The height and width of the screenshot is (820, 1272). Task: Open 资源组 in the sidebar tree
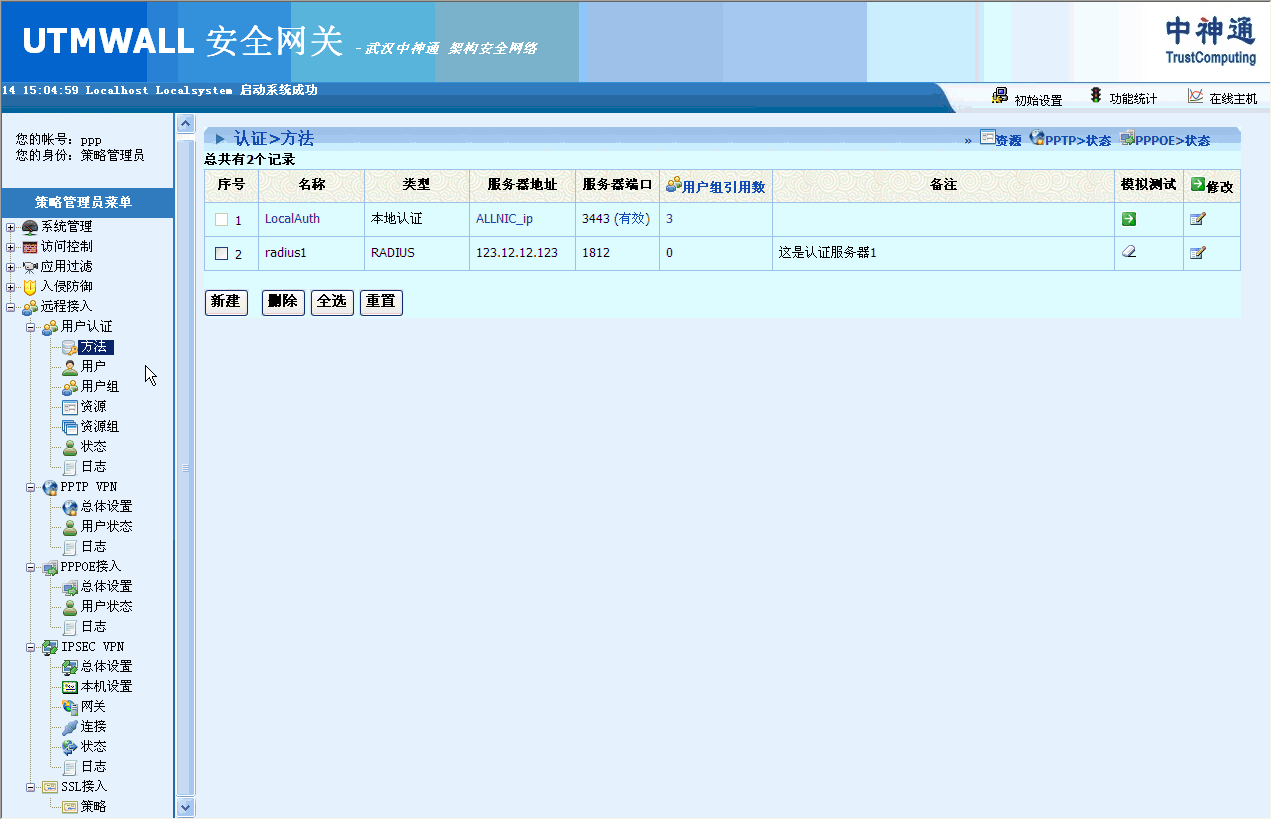pos(99,427)
